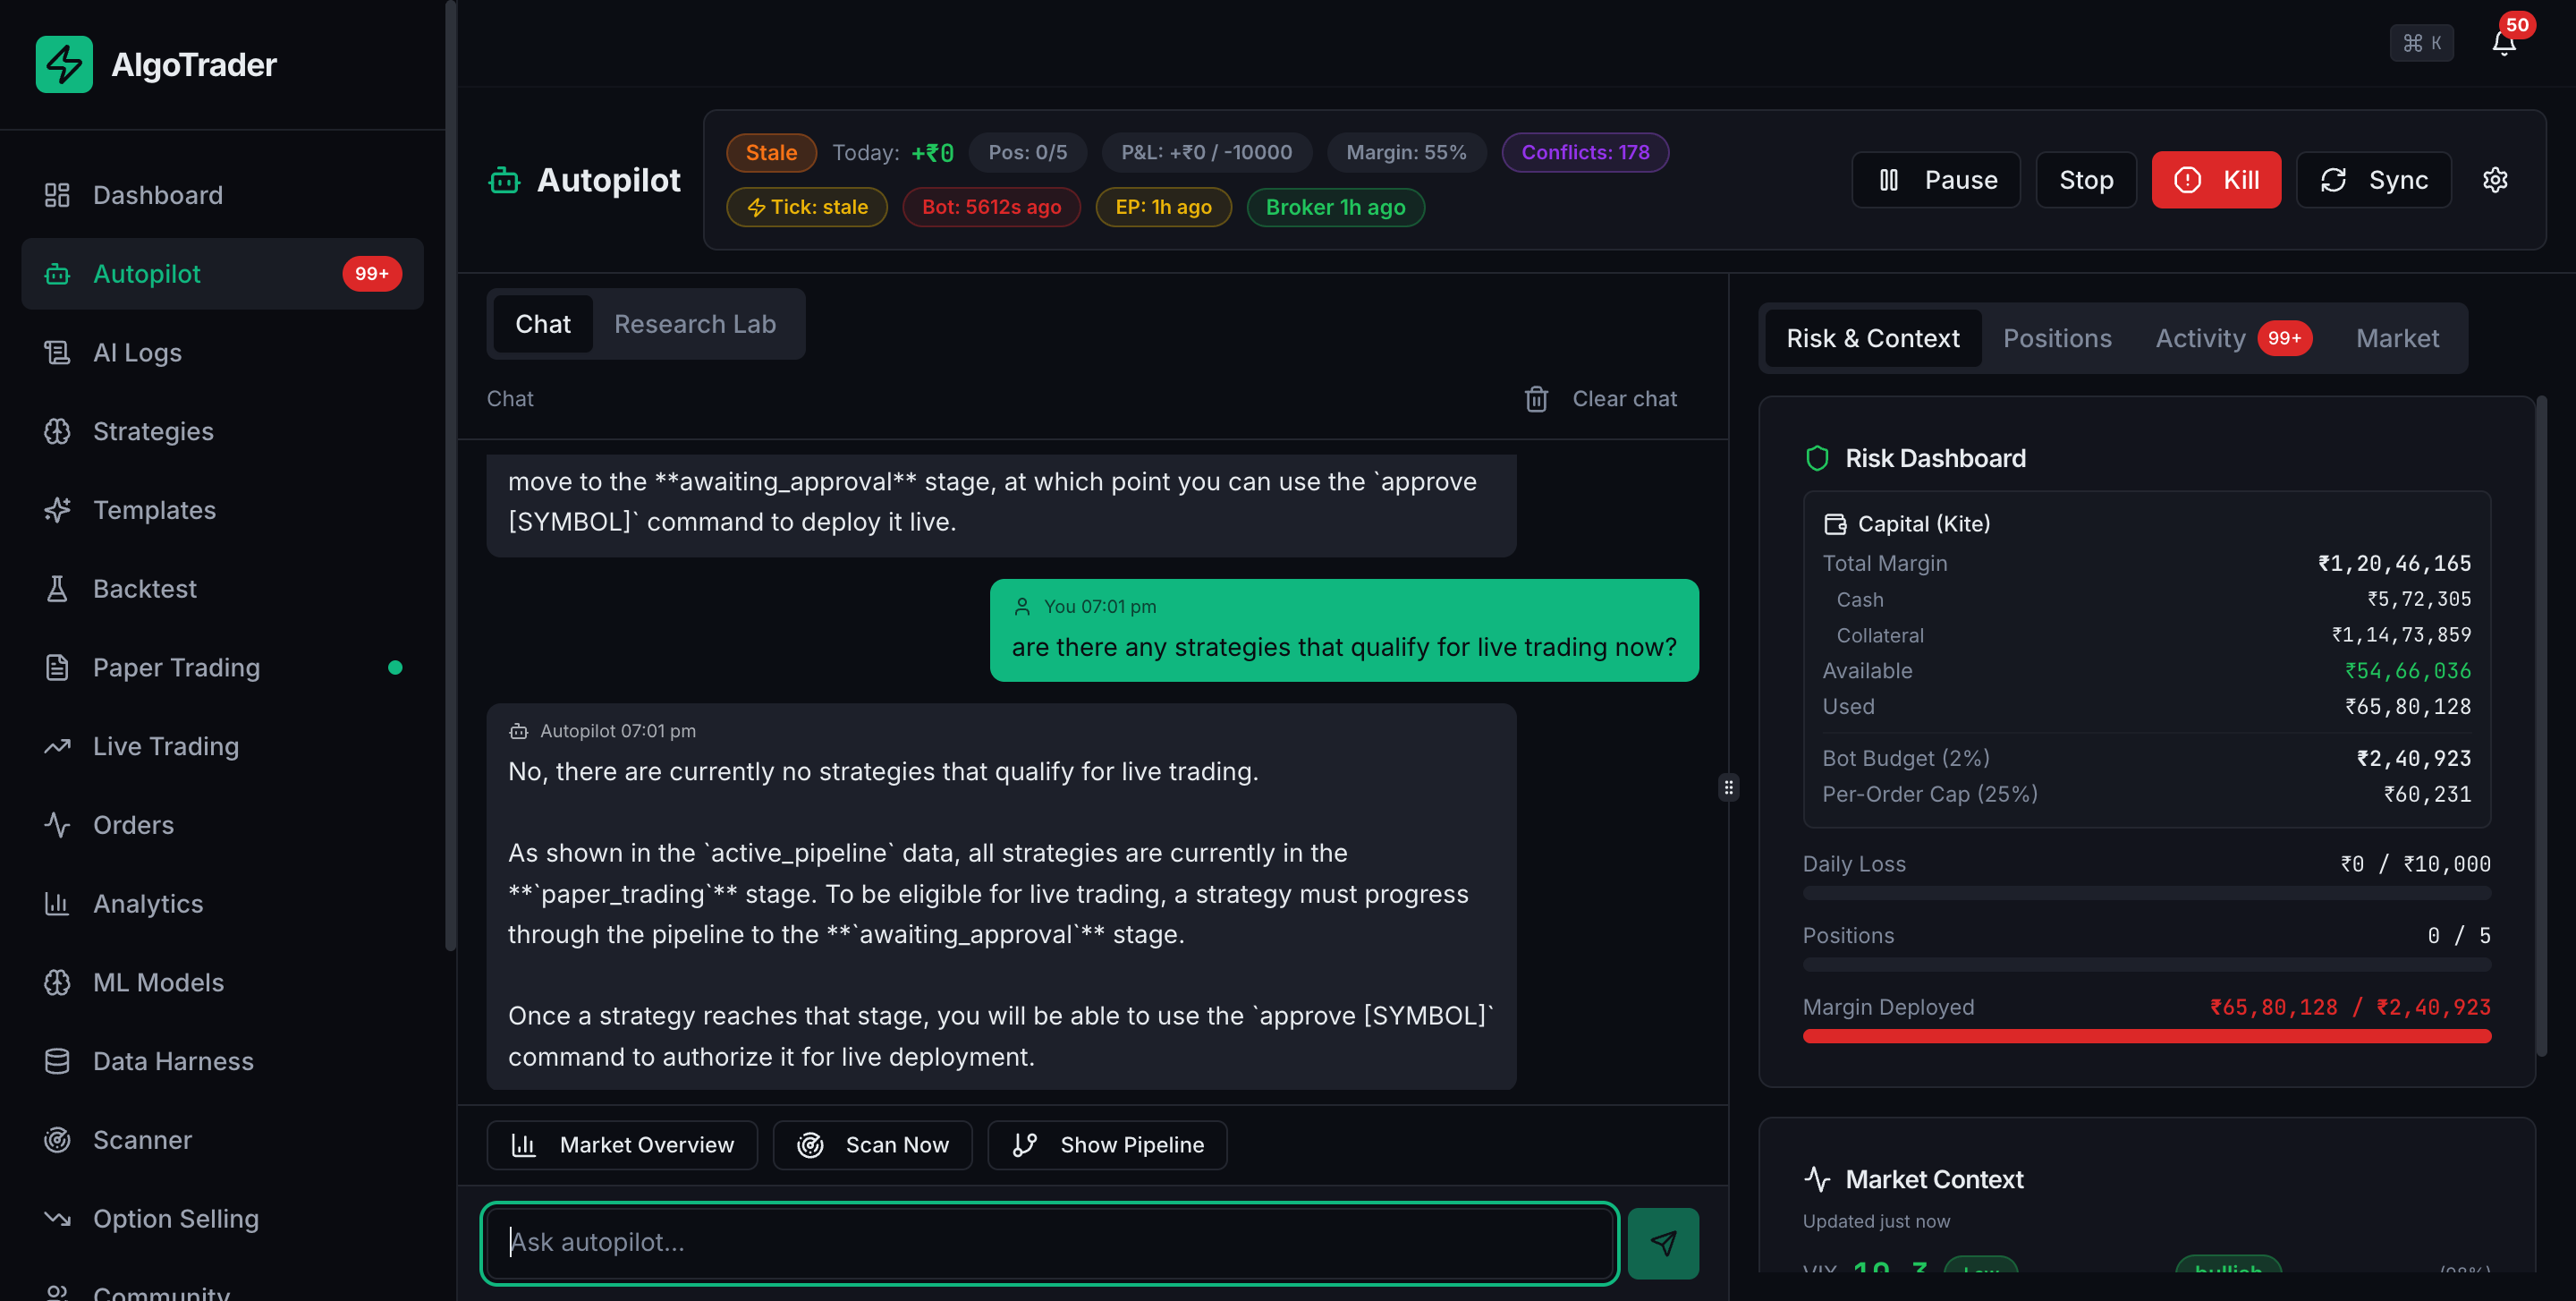The image size is (2576, 1301).
Task: Open Paper Trading in the sidebar
Action: (222, 667)
